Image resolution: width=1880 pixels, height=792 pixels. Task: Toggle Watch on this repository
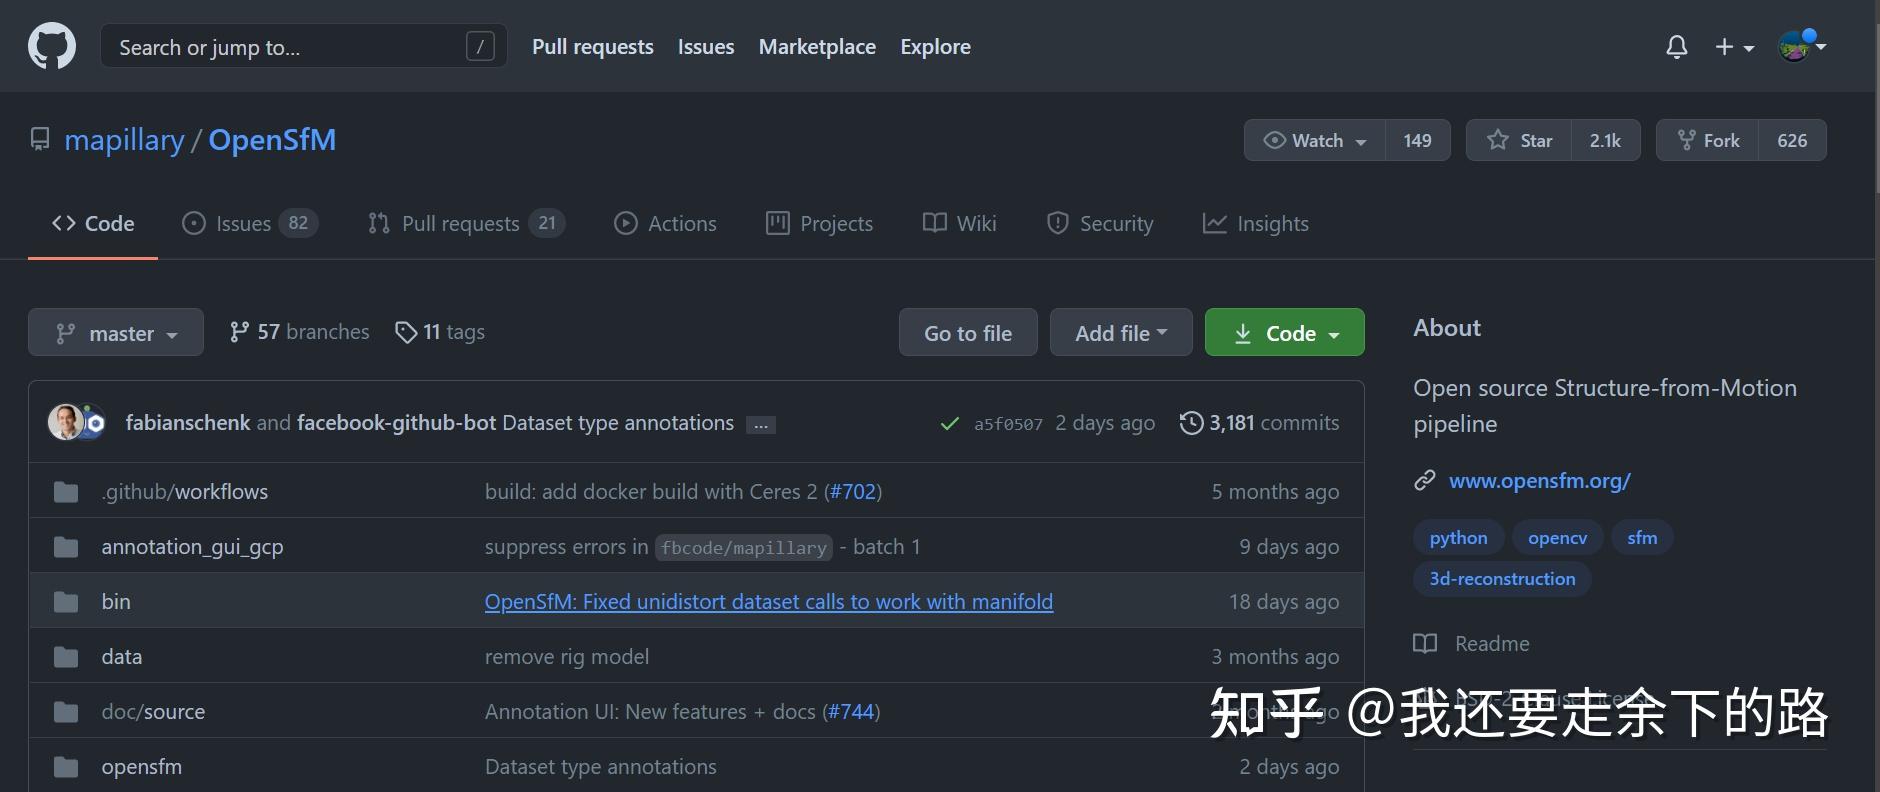[1315, 140]
